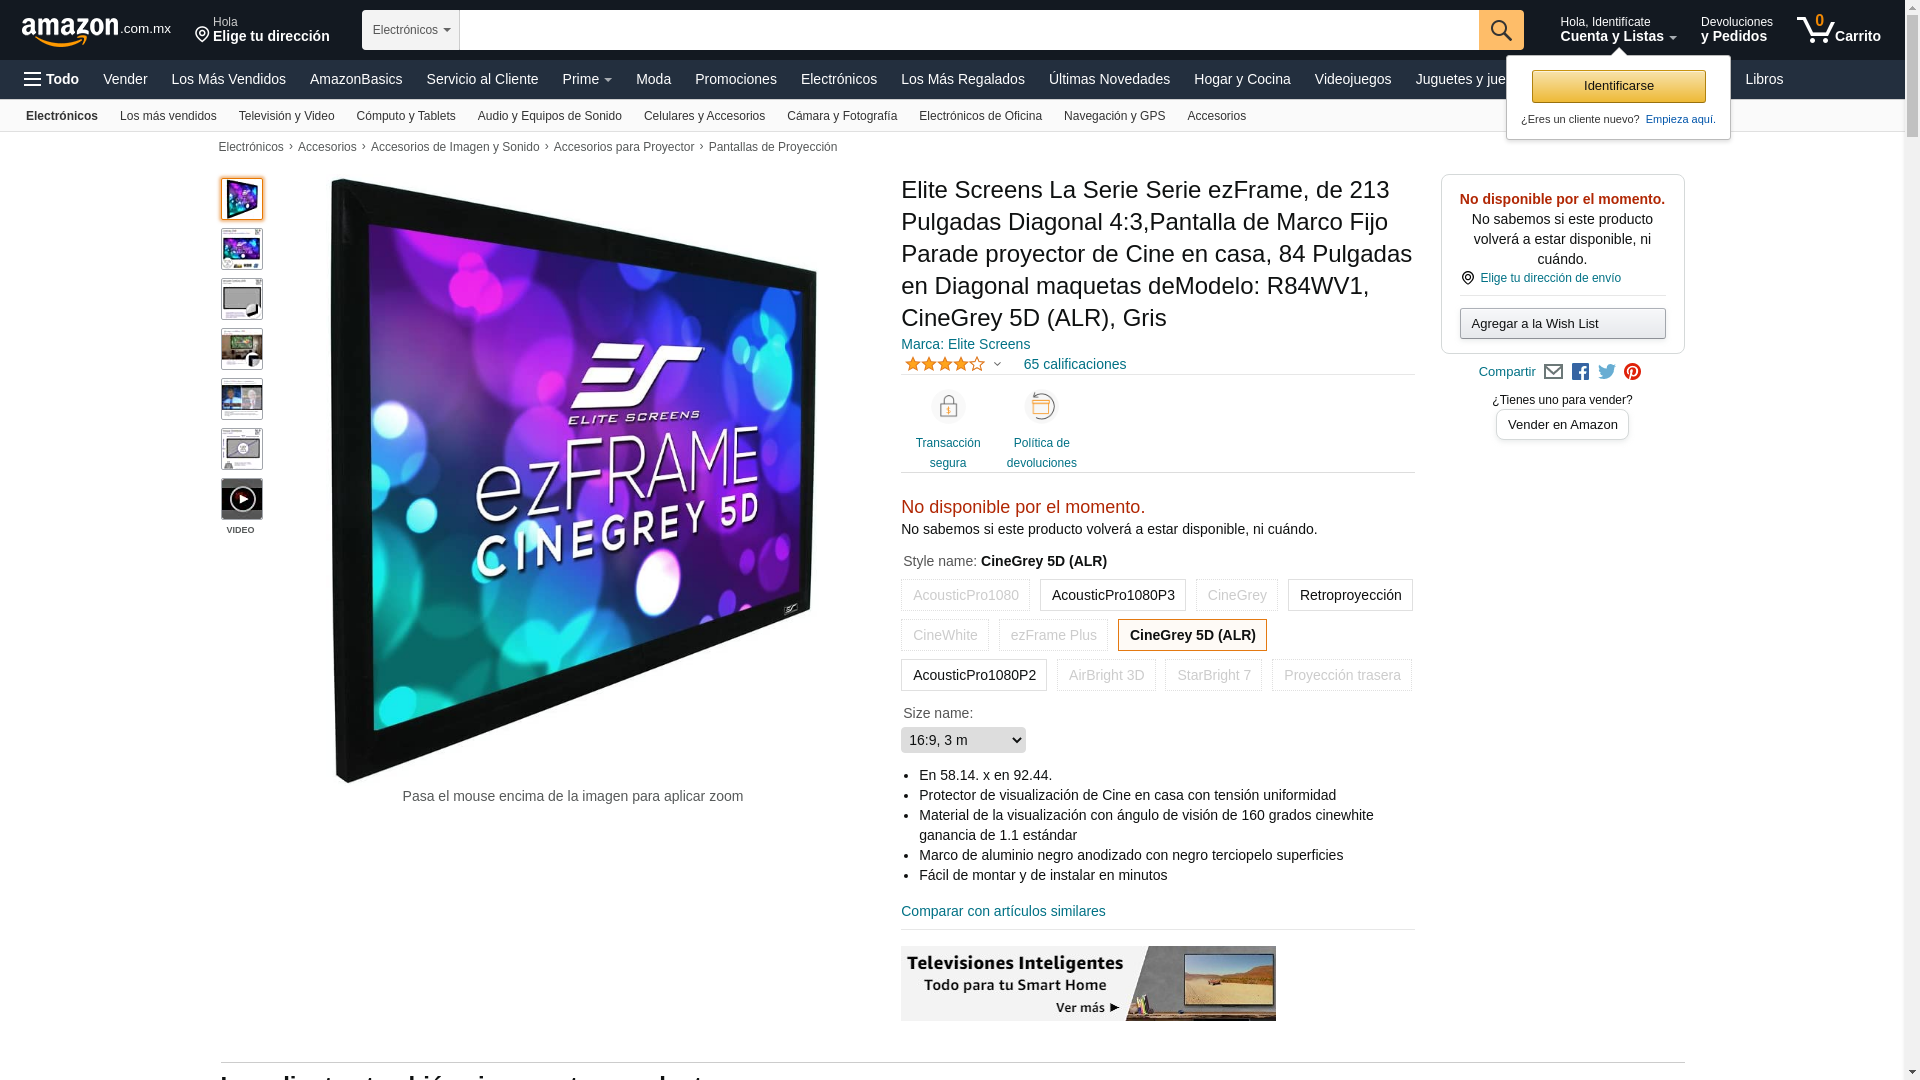Open the Todo hamburger menu
This screenshot has width=1920, height=1080.
(x=52, y=79)
